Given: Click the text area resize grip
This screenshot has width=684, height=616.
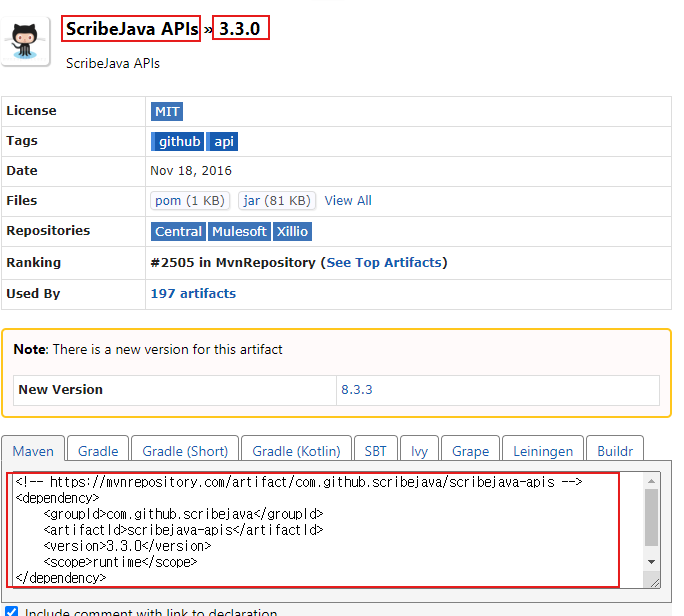Looking at the screenshot, I should [x=654, y=583].
